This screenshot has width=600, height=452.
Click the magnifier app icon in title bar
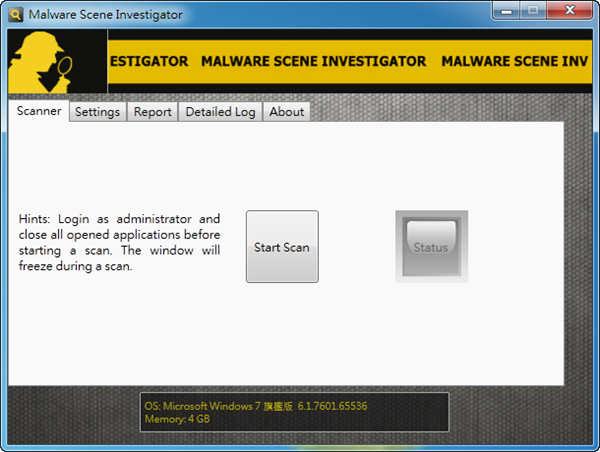point(15,15)
